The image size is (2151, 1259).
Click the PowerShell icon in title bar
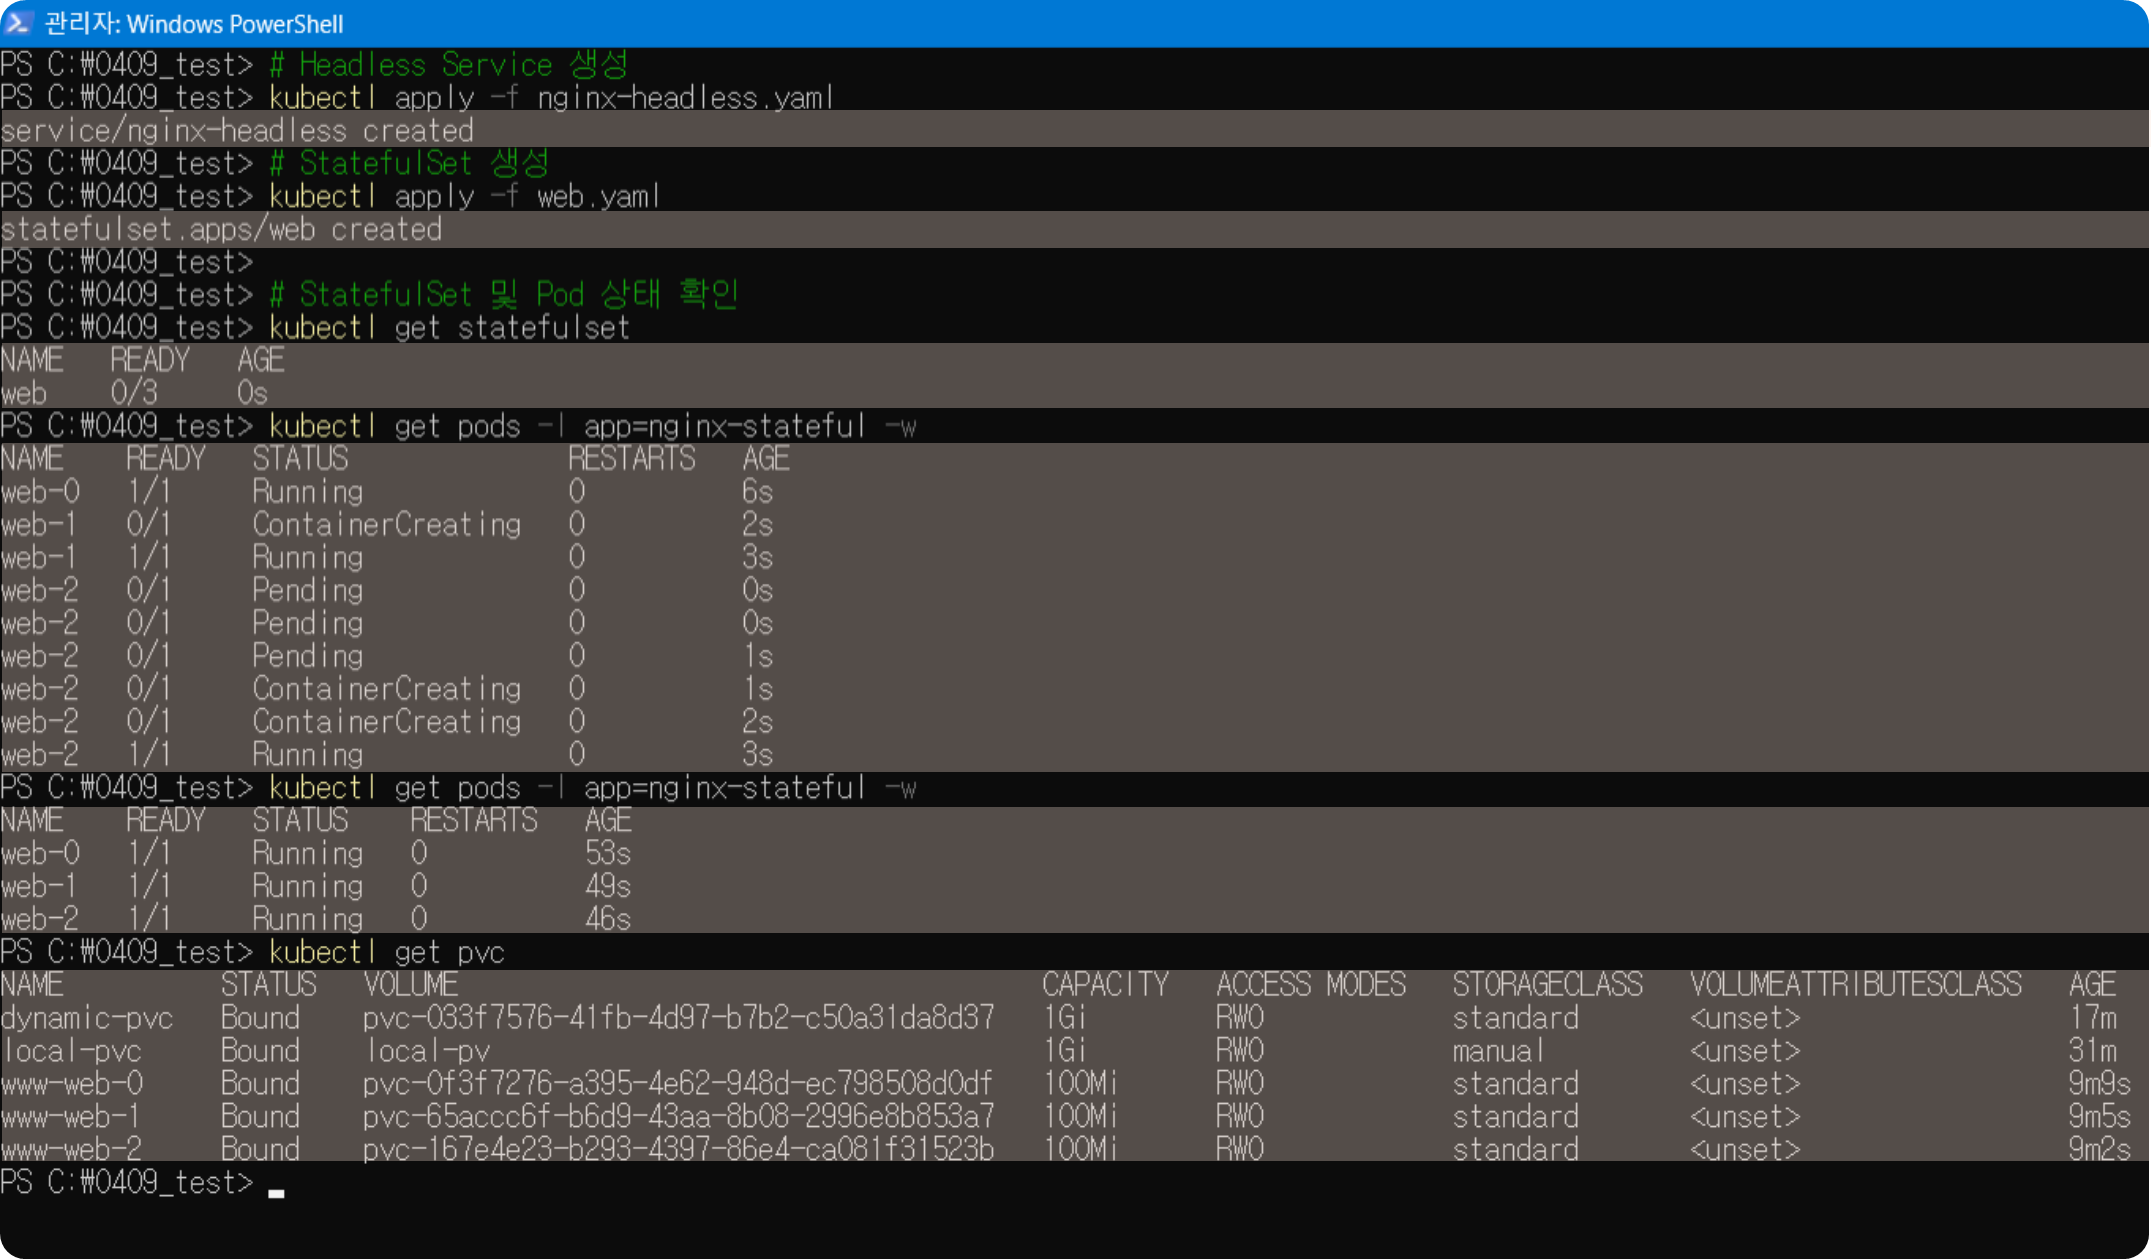point(18,22)
